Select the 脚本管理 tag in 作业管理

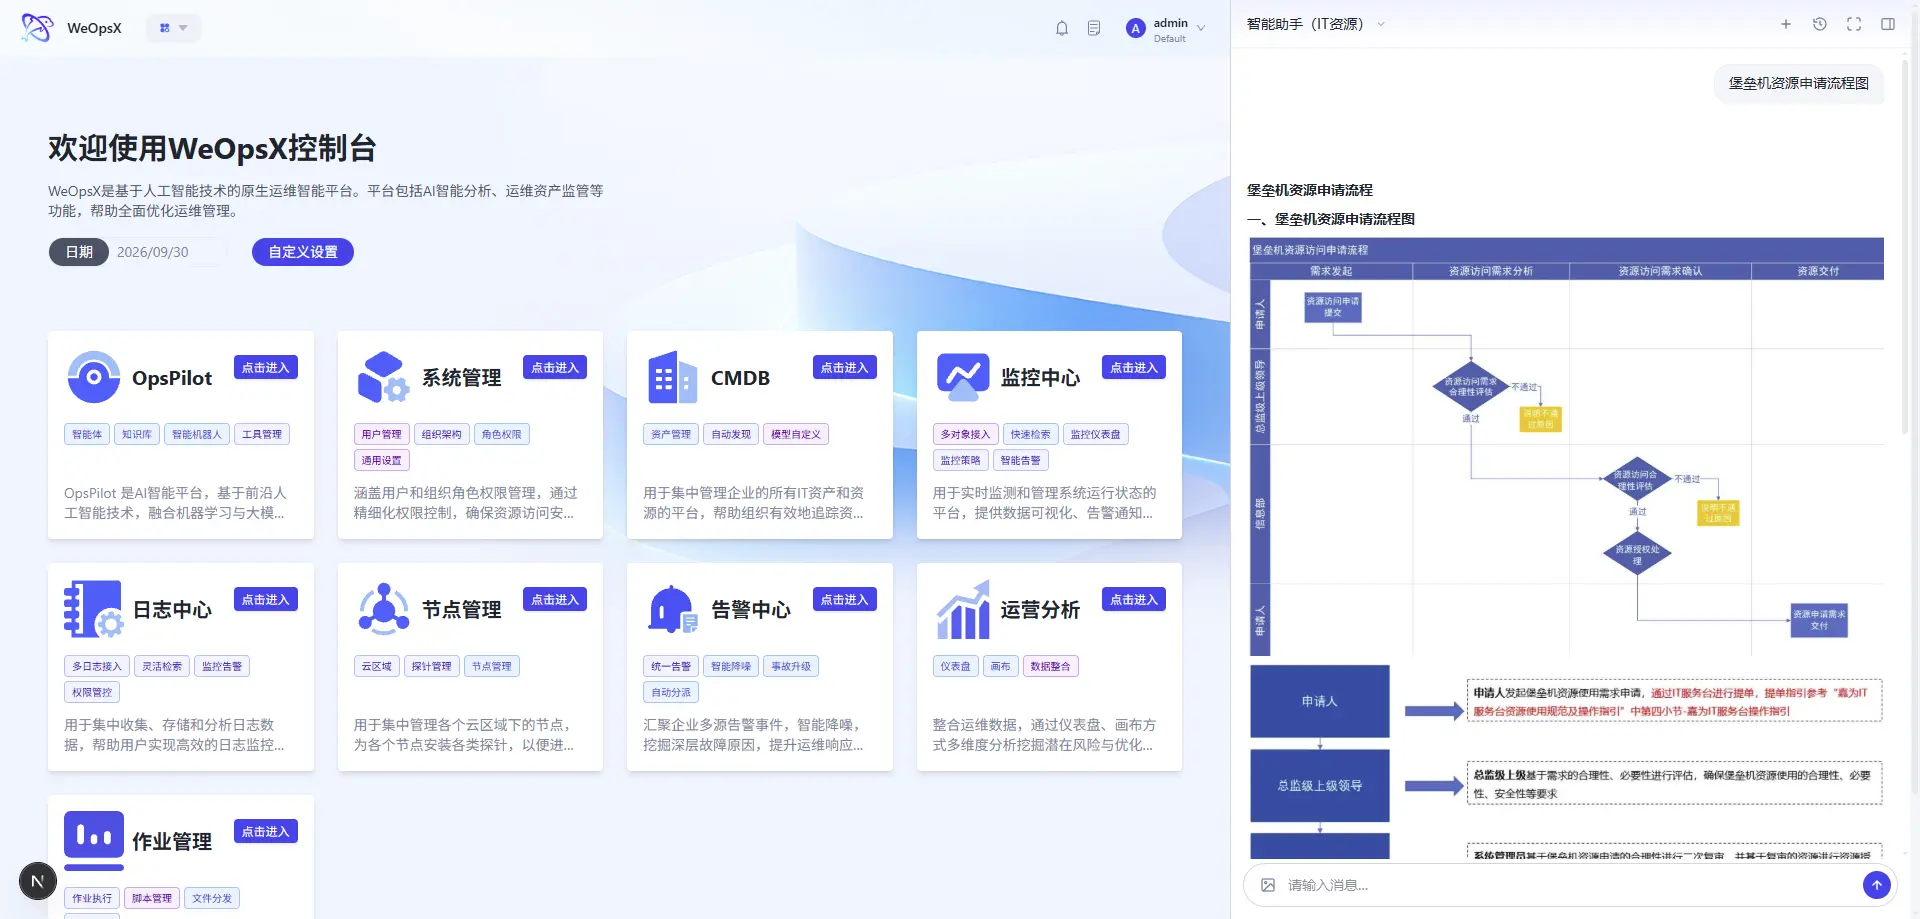[152, 898]
